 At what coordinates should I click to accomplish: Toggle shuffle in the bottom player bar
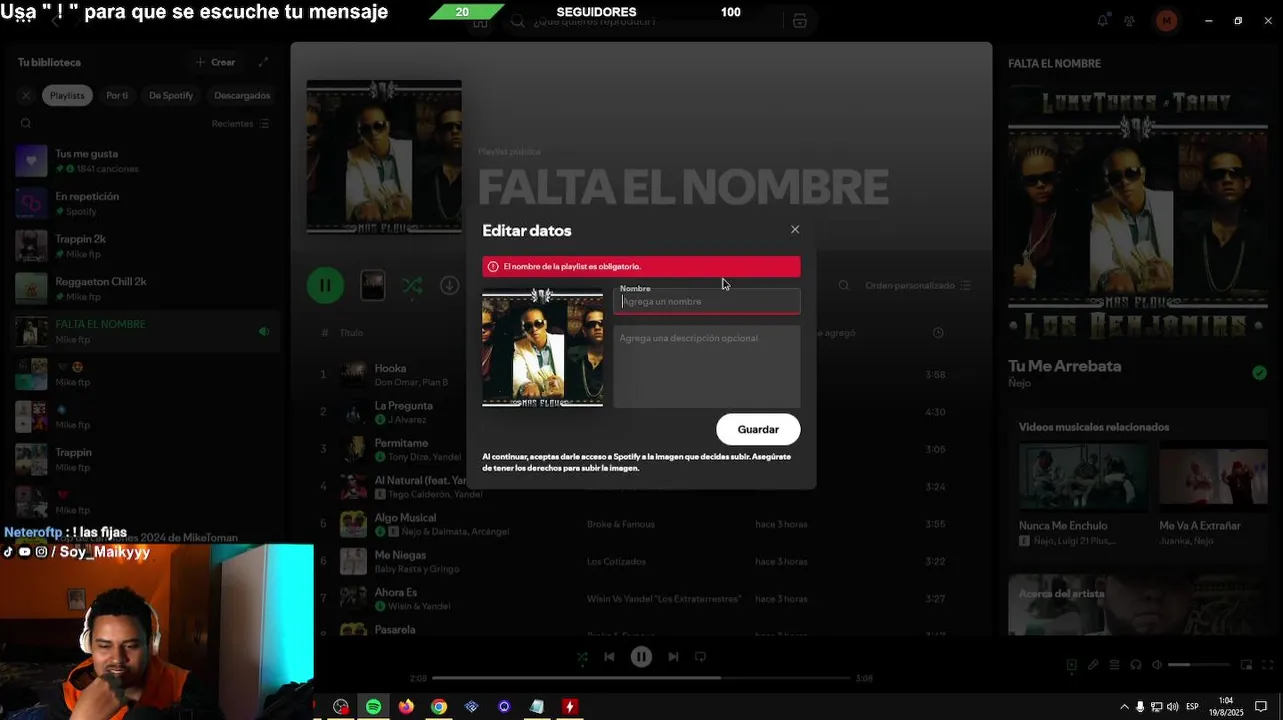[x=582, y=657]
